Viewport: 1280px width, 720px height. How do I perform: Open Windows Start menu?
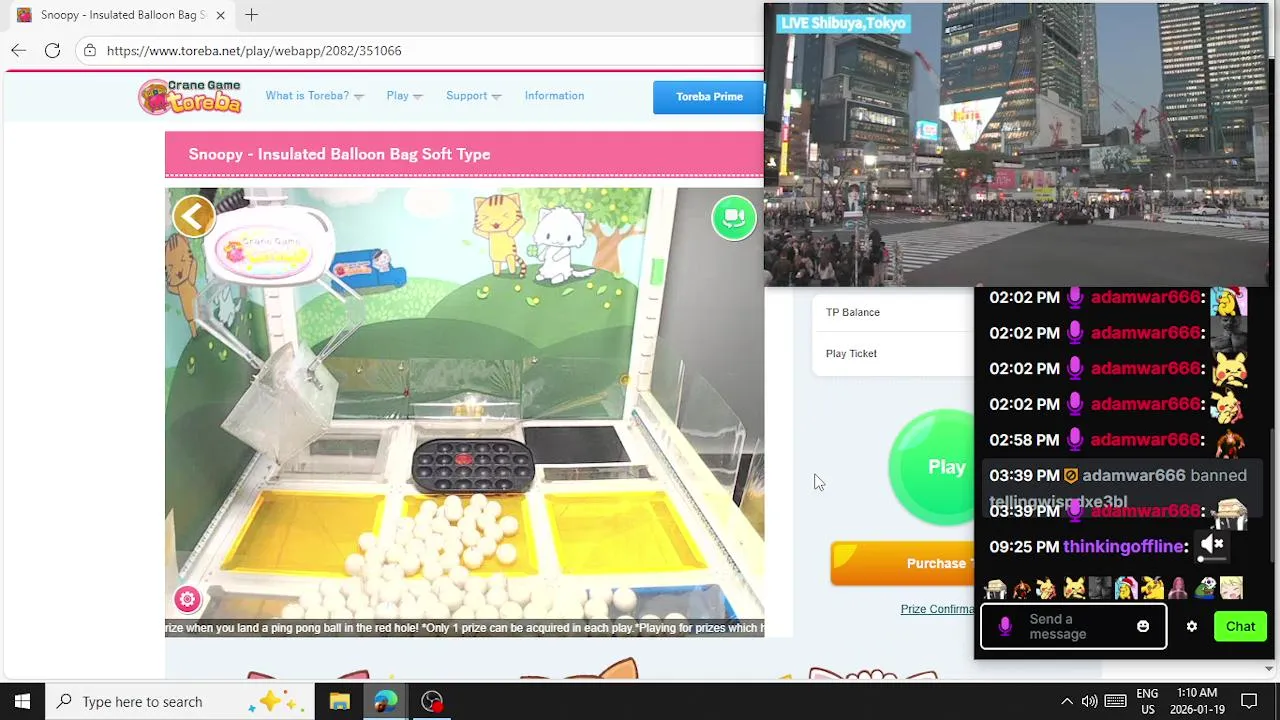coord(22,701)
